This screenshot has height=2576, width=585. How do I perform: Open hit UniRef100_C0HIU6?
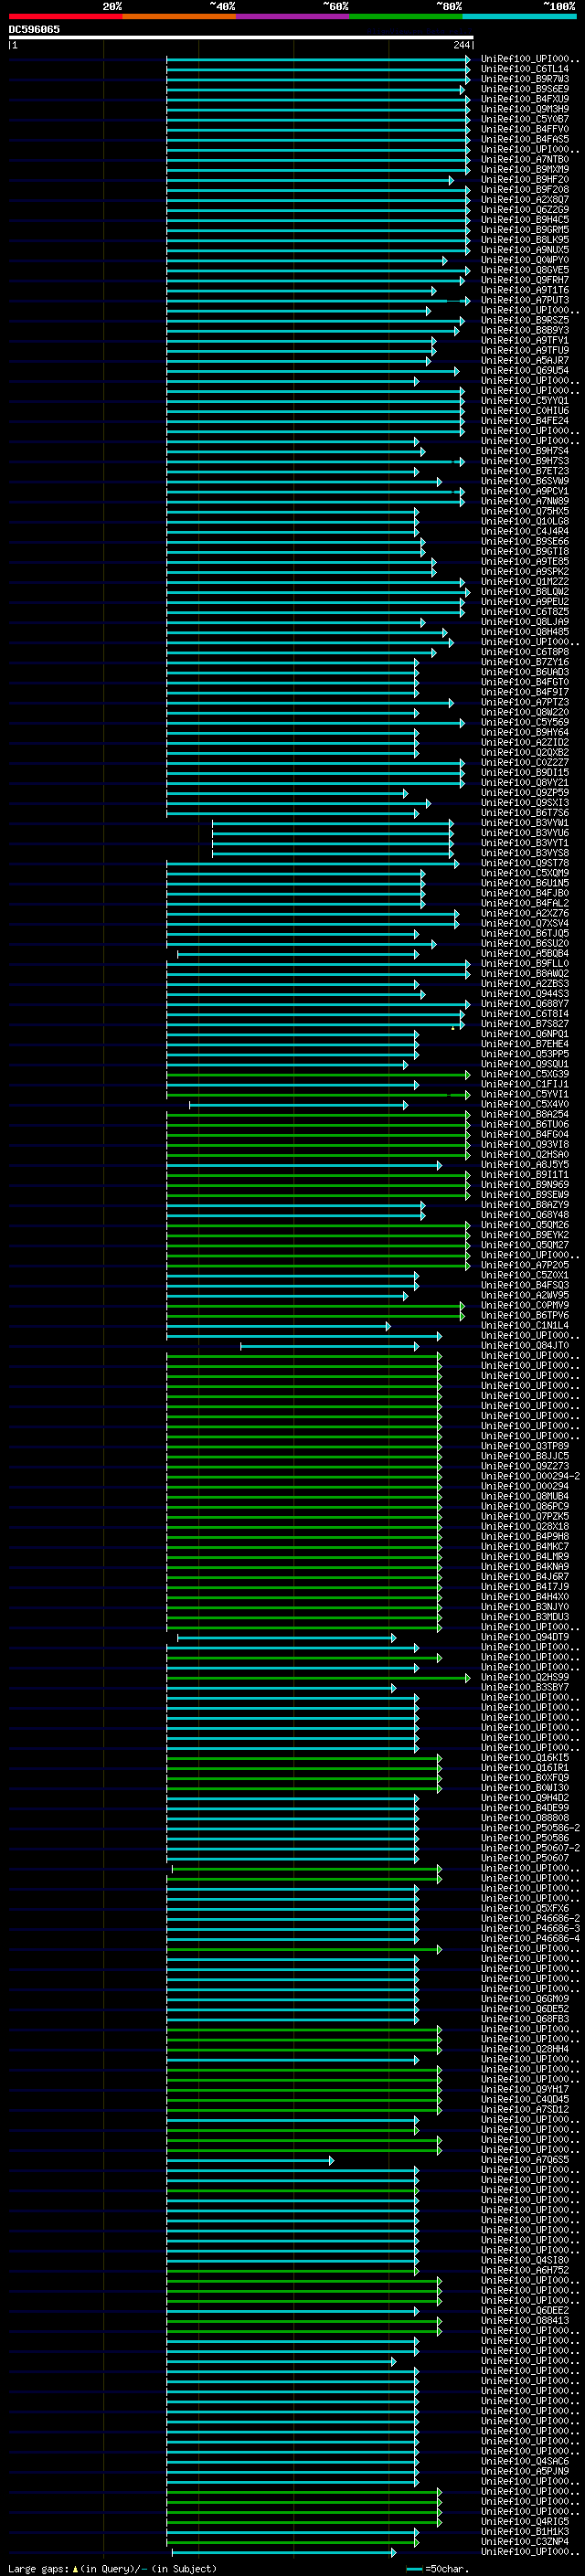[525, 411]
